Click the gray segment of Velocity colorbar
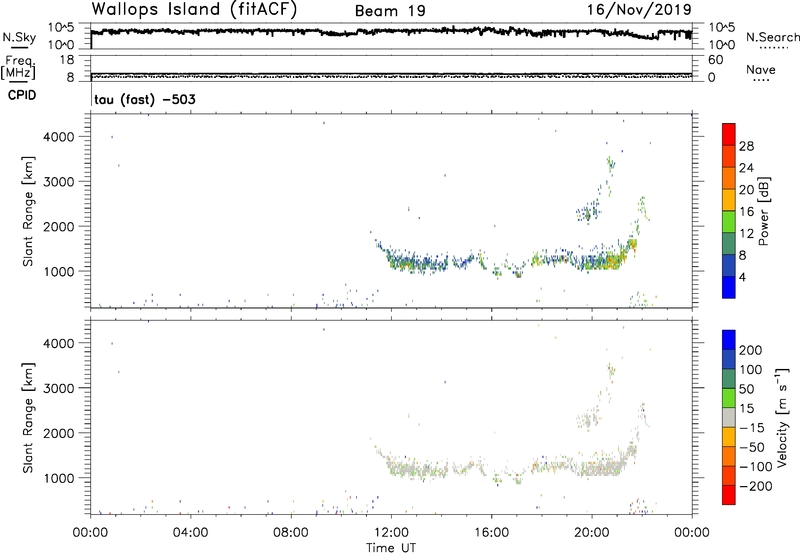The width and height of the screenshot is (800, 554). [x=729, y=418]
